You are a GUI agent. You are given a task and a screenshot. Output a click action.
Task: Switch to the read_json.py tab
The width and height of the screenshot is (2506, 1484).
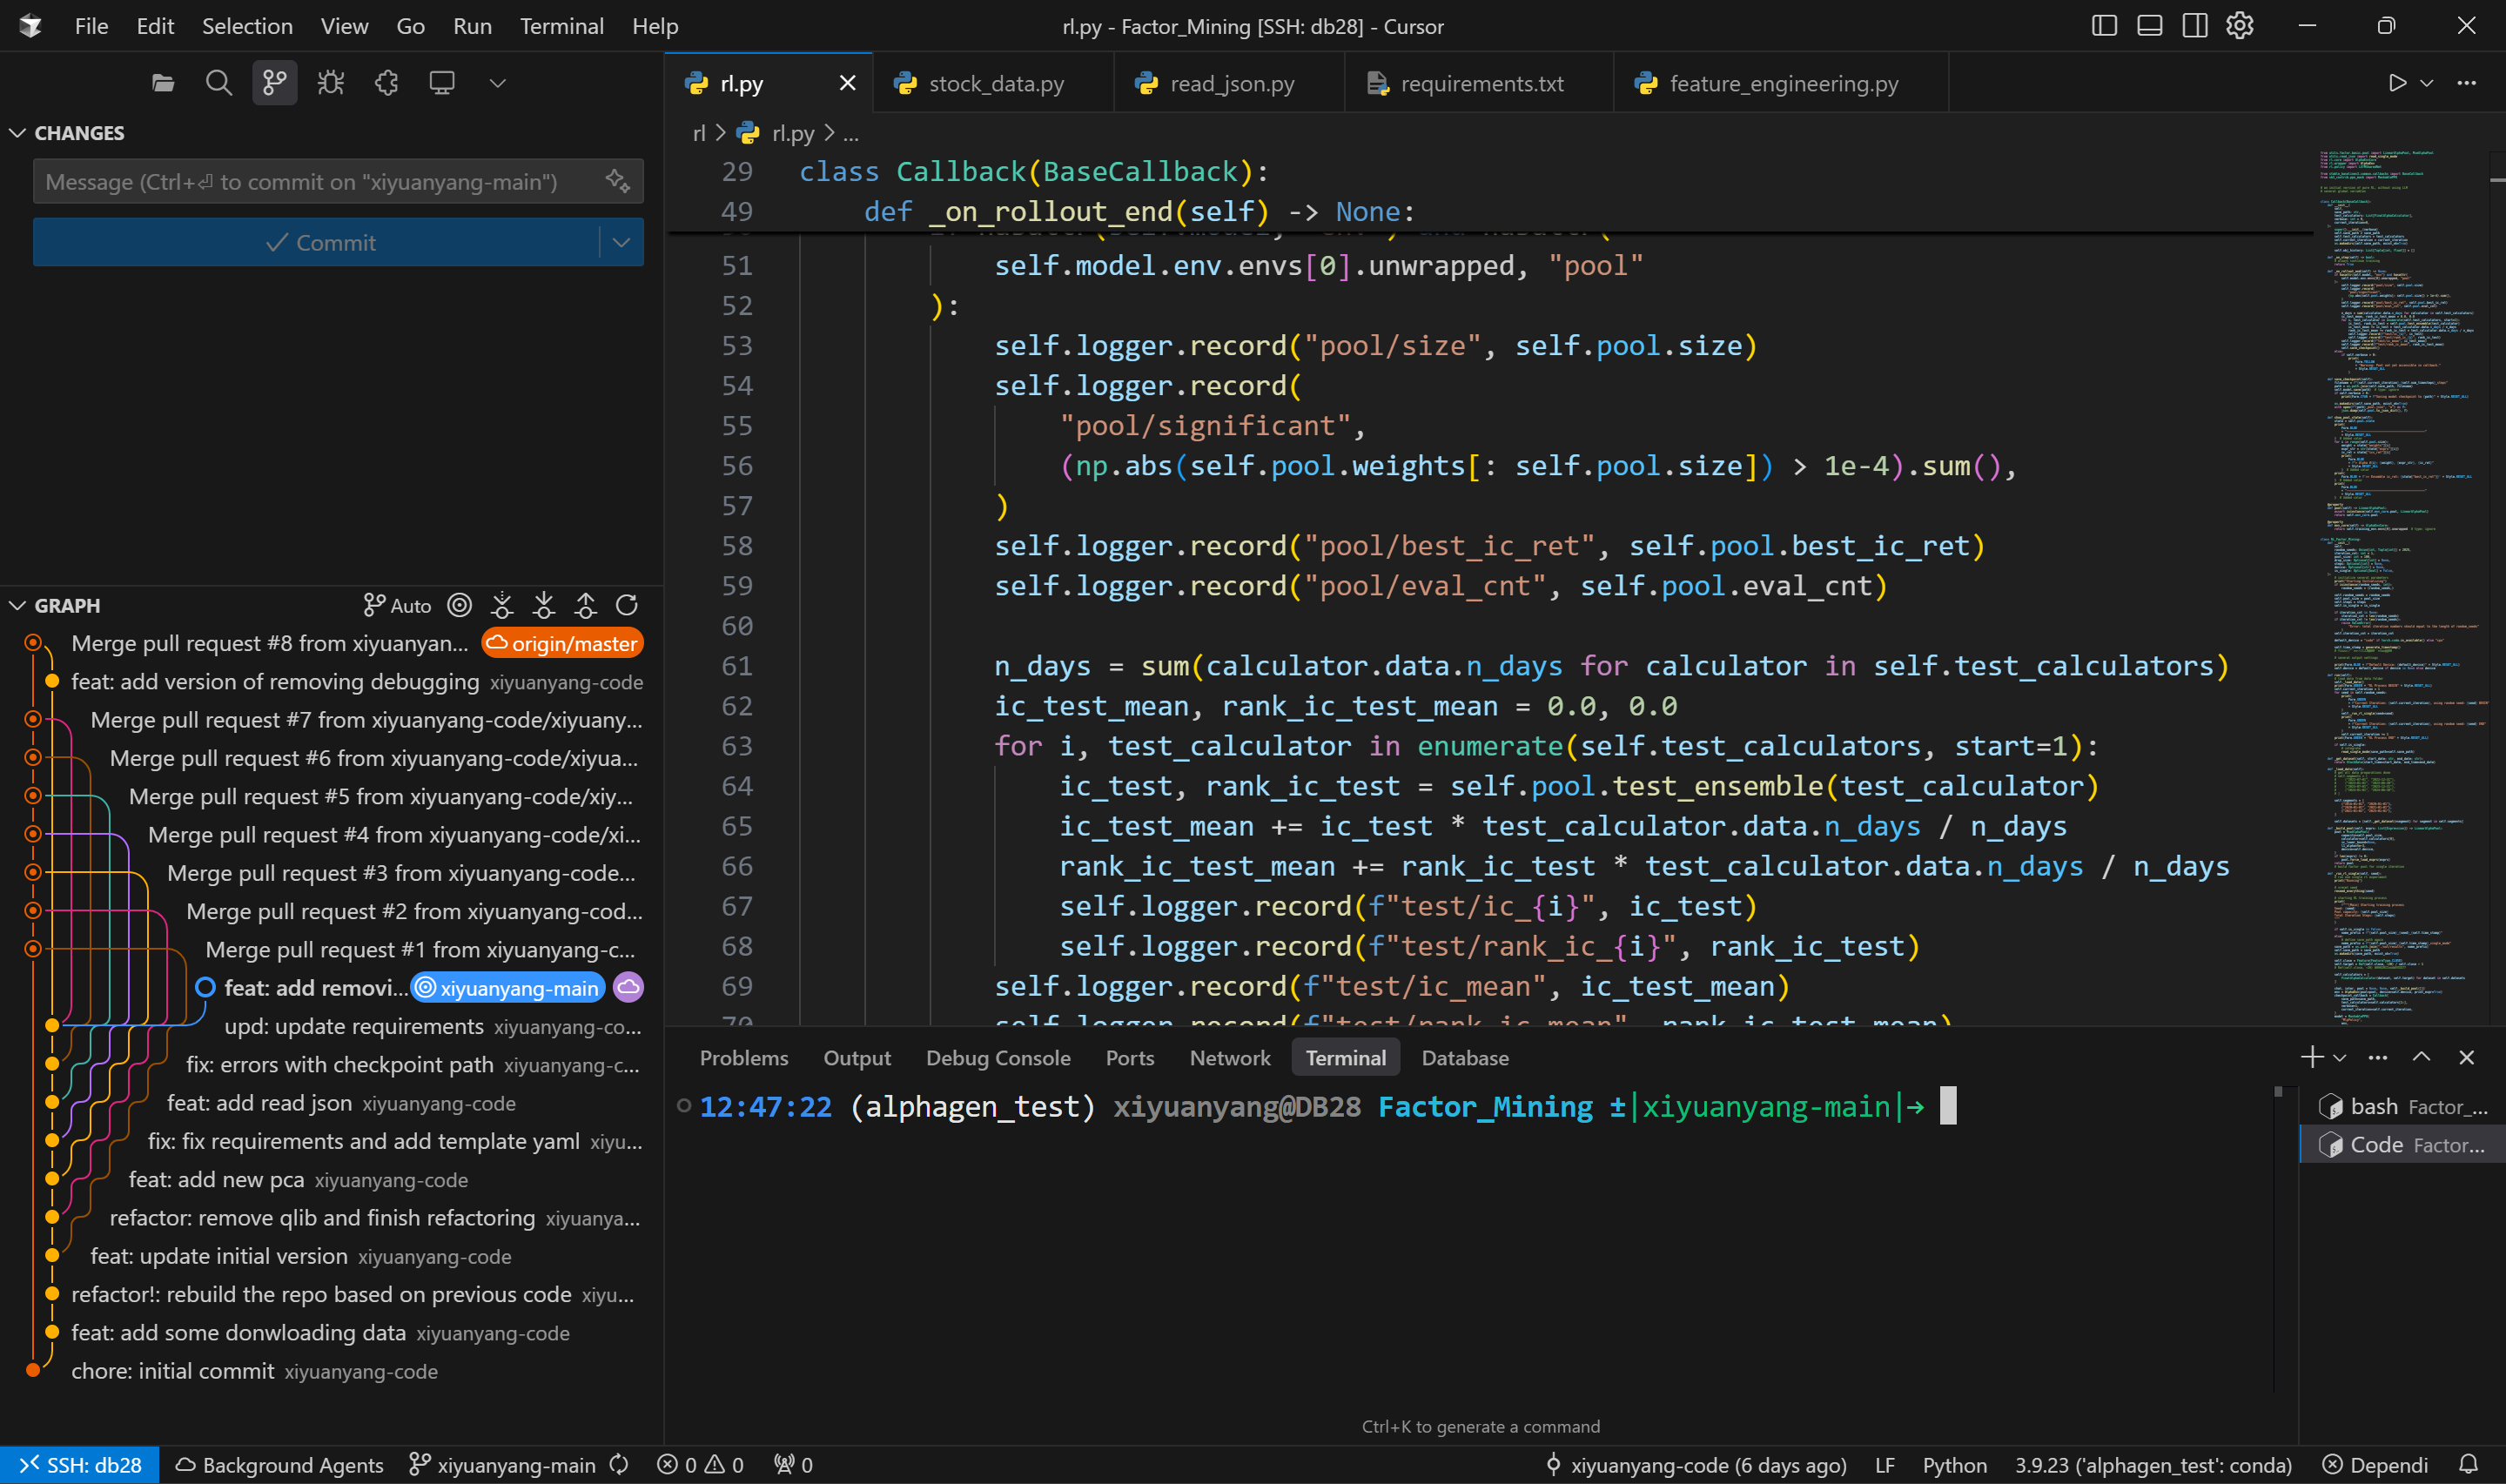click(x=1229, y=83)
